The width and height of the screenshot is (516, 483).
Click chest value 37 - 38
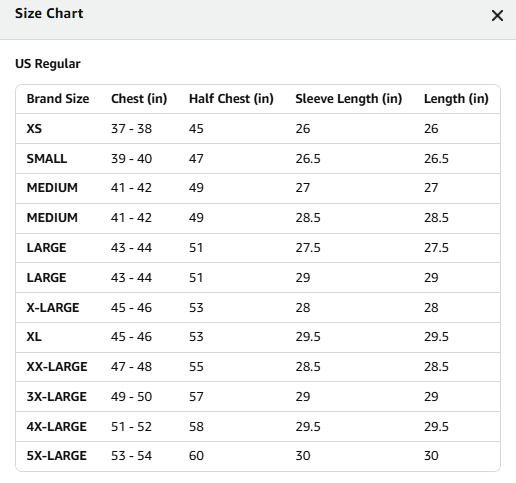(x=131, y=129)
